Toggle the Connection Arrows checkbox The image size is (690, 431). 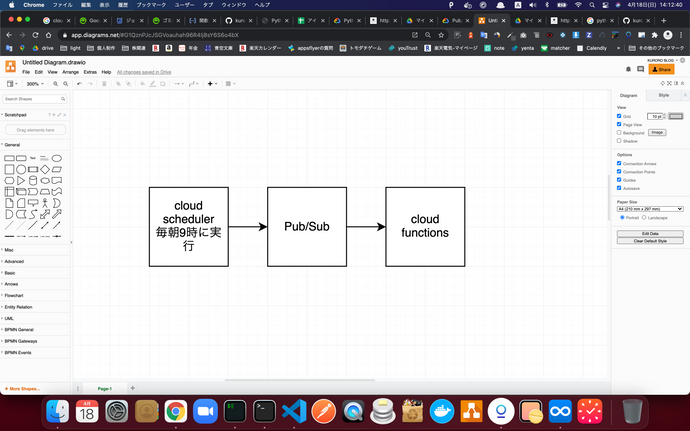(x=619, y=163)
